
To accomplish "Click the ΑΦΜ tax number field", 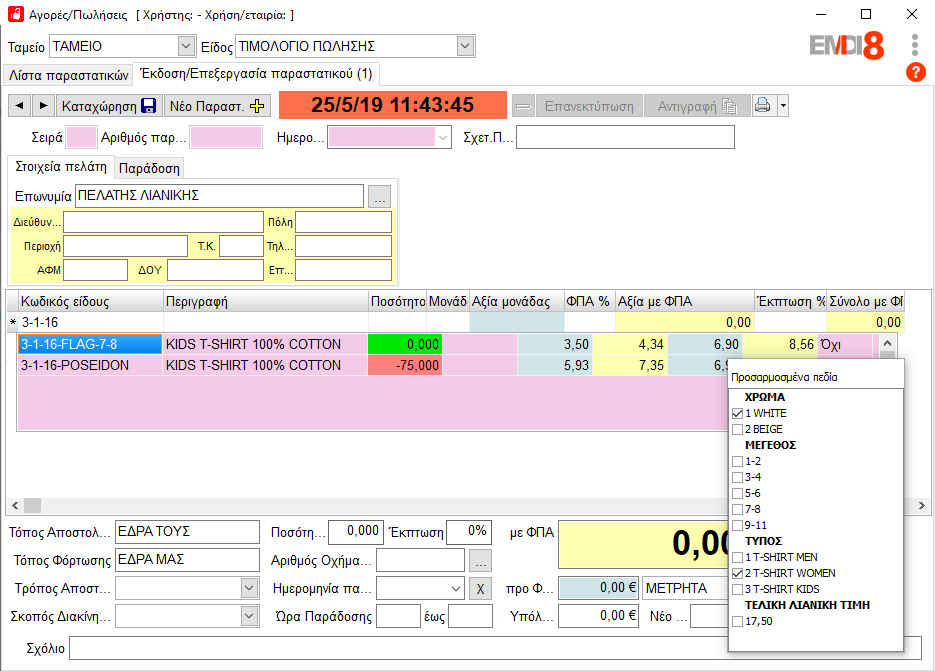I will tap(95, 270).
